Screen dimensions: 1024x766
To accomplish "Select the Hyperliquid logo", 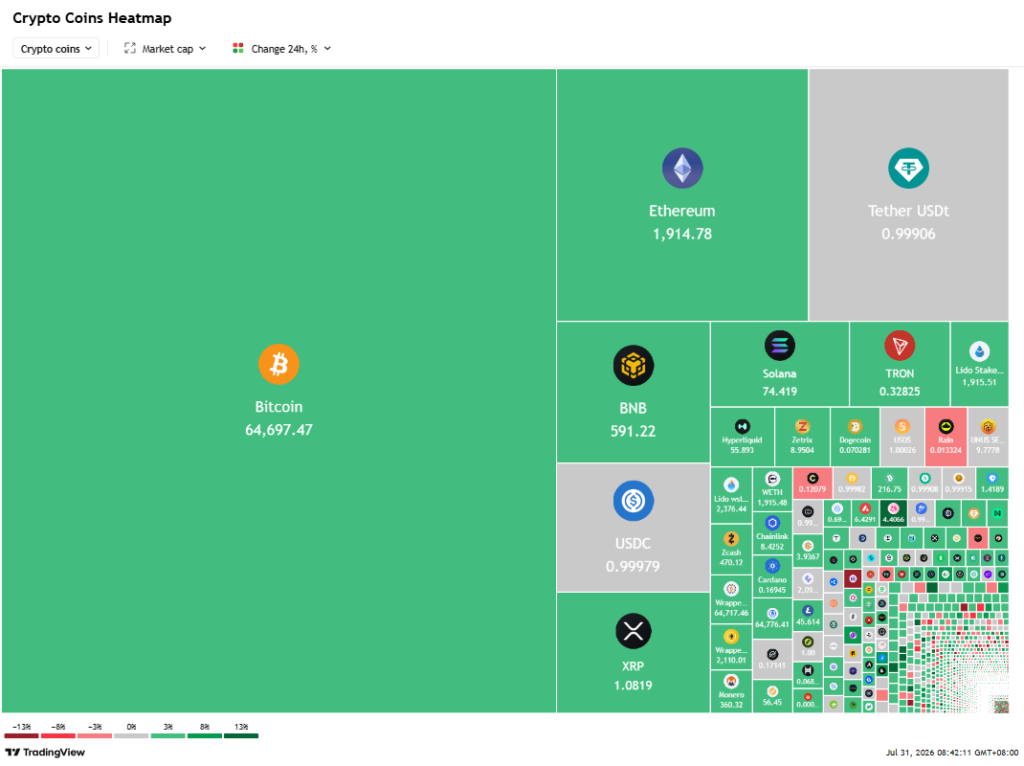I will pos(742,426).
